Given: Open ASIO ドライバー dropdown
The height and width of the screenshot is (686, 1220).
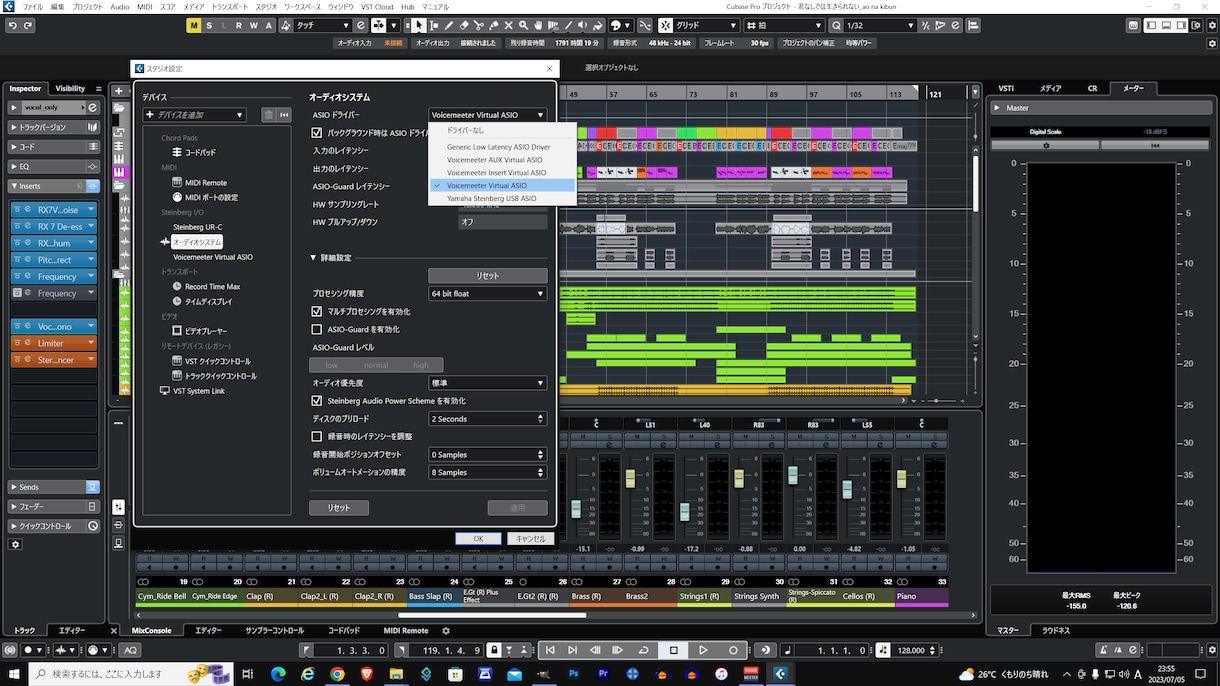Looking at the screenshot, I should pos(488,115).
